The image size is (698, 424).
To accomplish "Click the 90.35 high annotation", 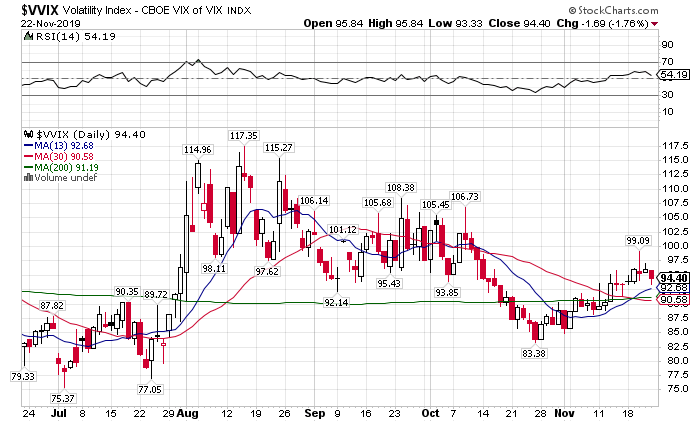I will (127, 291).
